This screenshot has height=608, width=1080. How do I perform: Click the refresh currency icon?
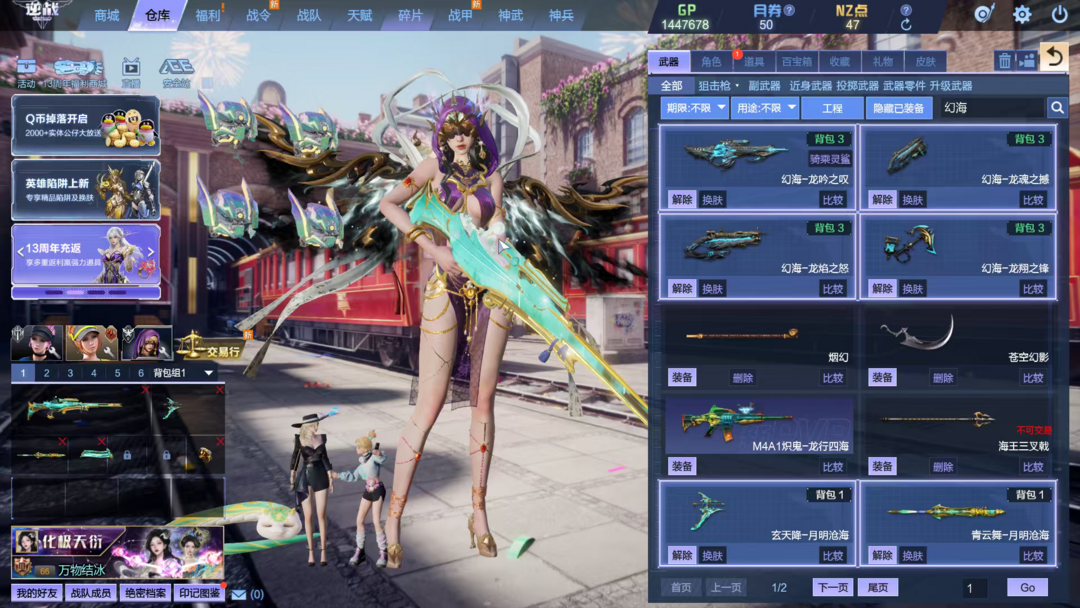pyautogui.click(x=906, y=25)
